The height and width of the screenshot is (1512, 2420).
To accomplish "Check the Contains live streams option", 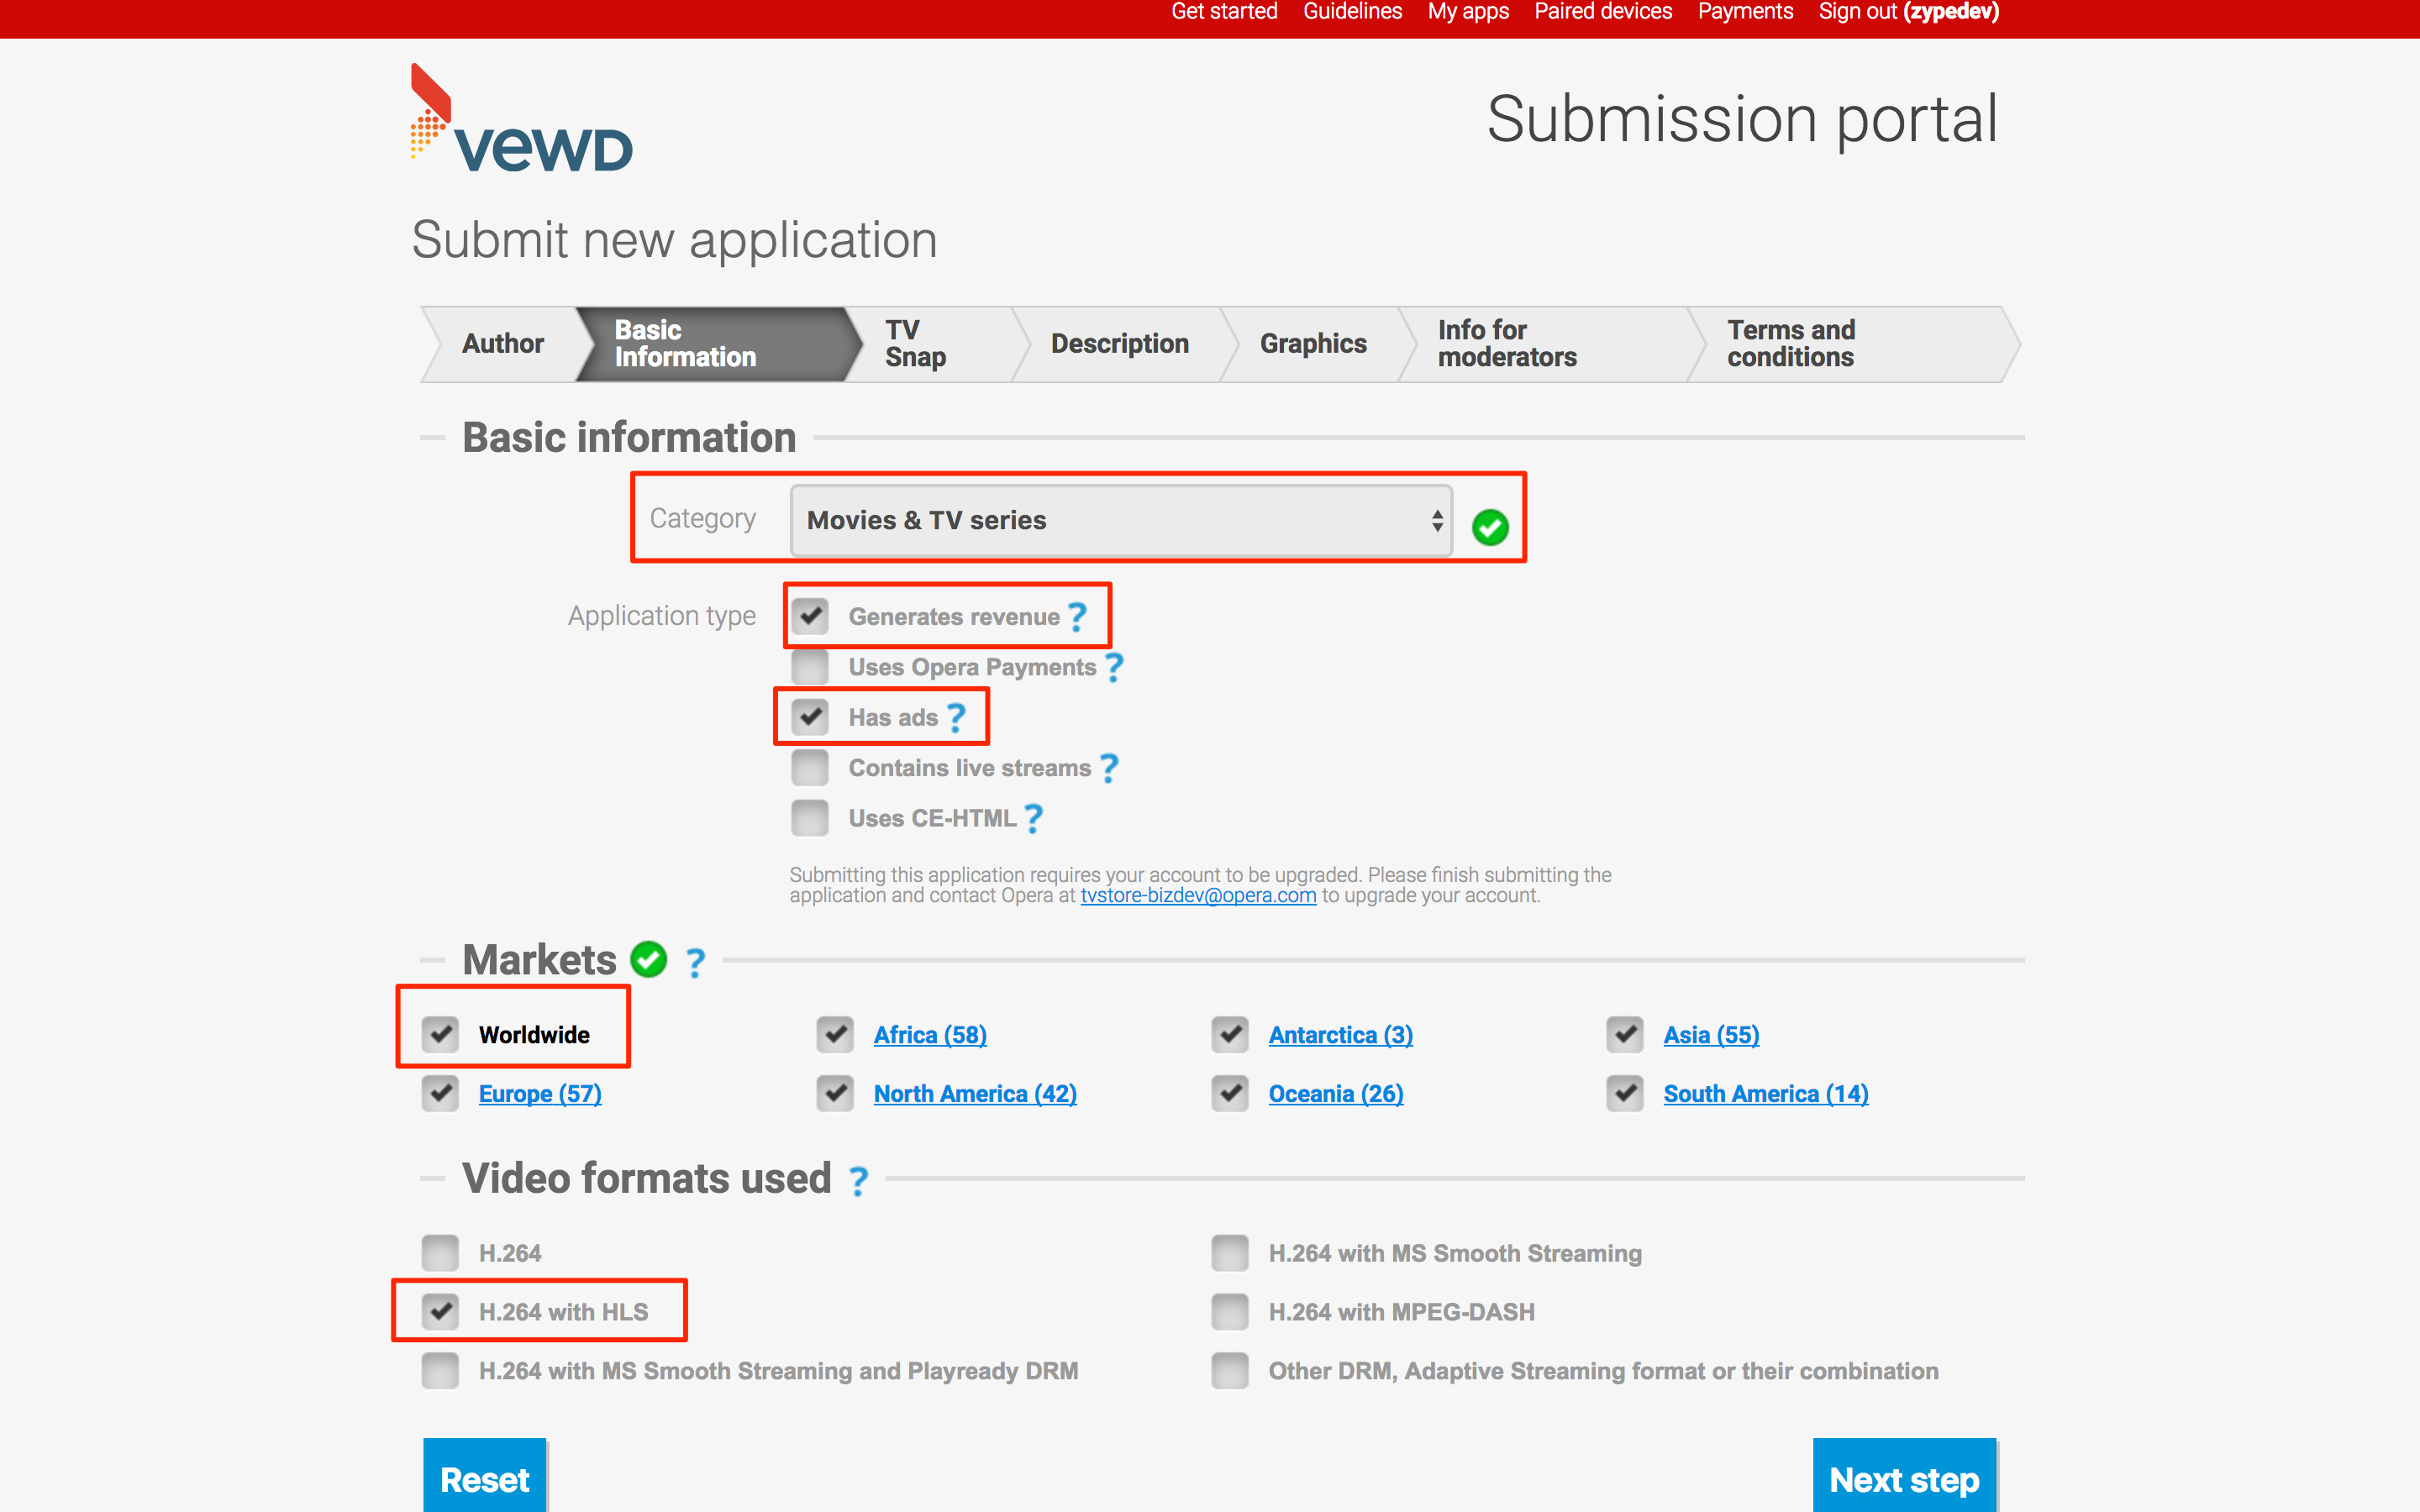I will click(x=809, y=767).
